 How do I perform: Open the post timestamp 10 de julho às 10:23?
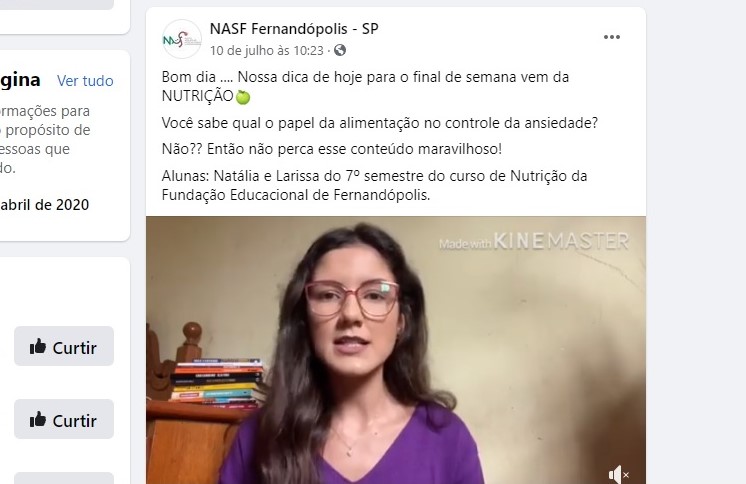tap(267, 50)
